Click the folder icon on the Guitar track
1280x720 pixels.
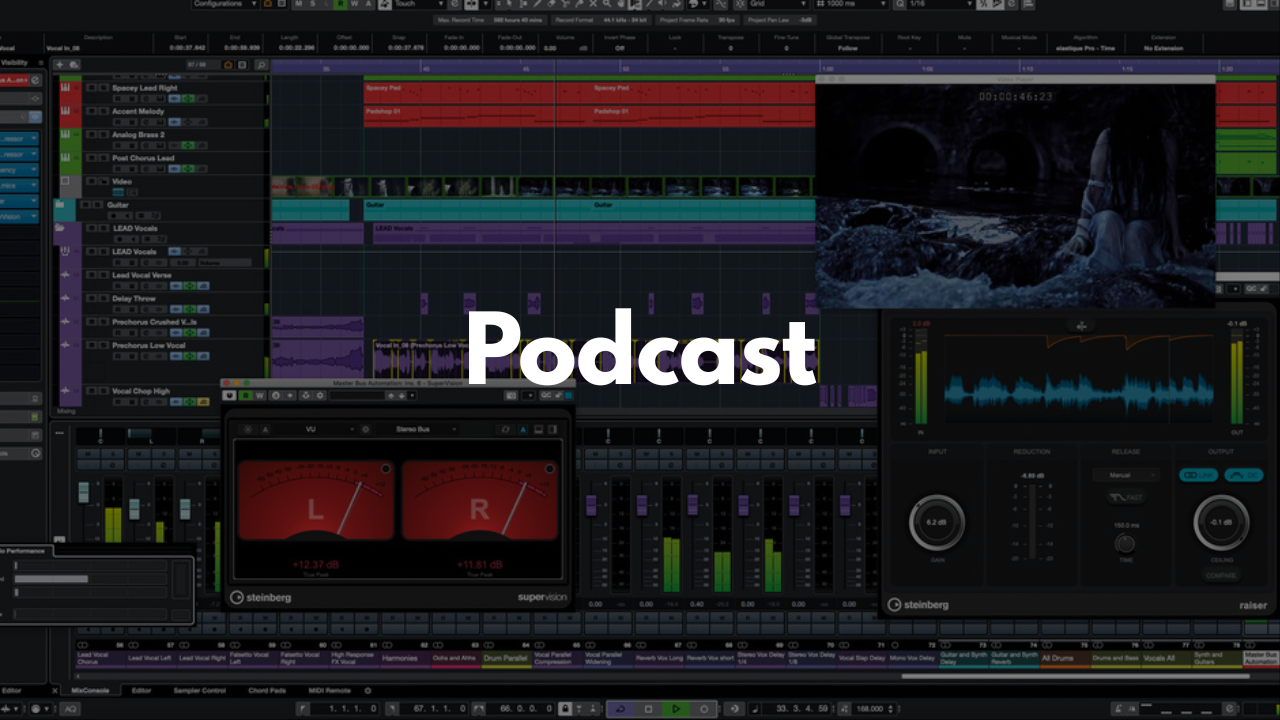click(x=60, y=205)
